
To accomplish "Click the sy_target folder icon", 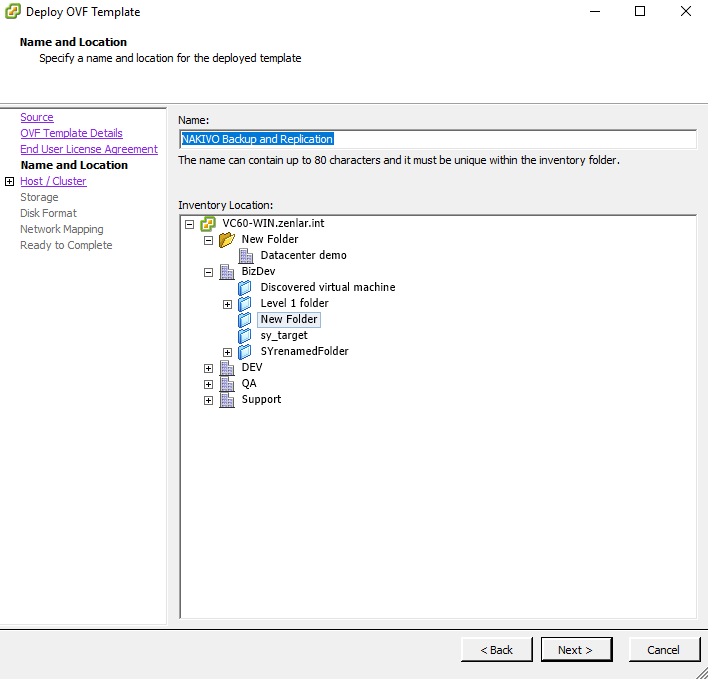I will point(245,335).
